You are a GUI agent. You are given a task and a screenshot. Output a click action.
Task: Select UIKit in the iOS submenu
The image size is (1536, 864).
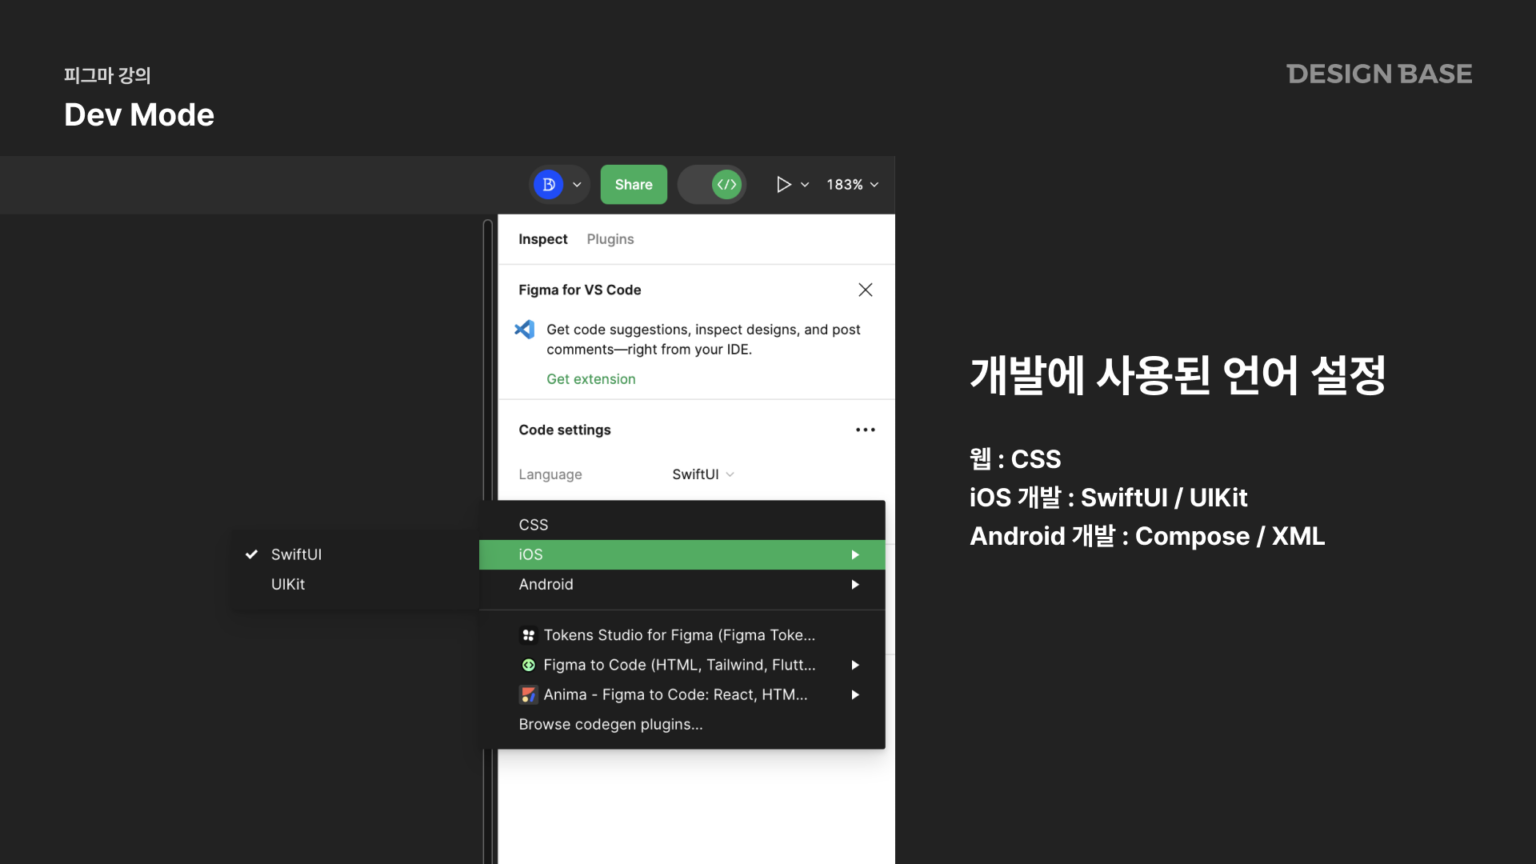288,584
